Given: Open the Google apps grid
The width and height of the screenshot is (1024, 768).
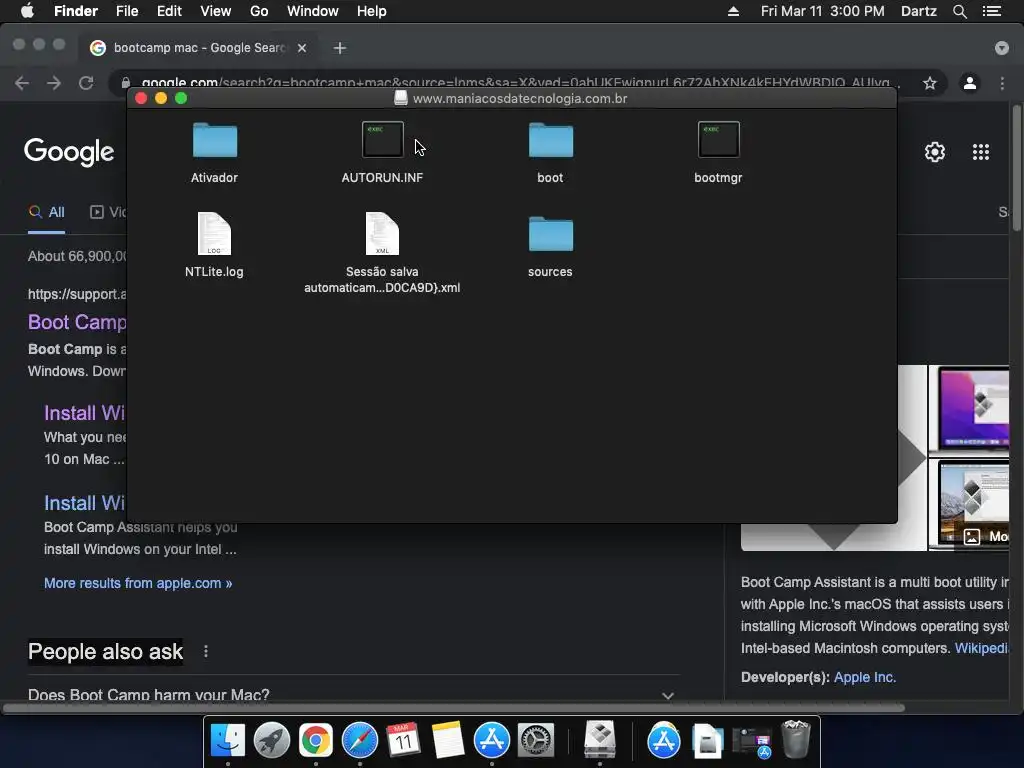Looking at the screenshot, I should point(981,152).
